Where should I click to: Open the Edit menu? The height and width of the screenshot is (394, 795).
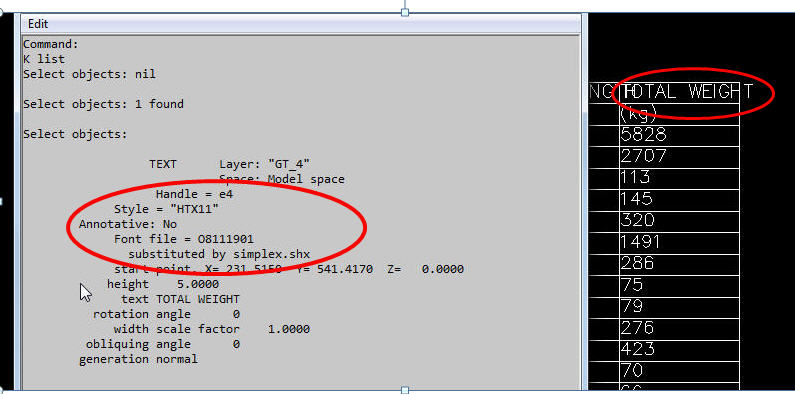pos(38,24)
